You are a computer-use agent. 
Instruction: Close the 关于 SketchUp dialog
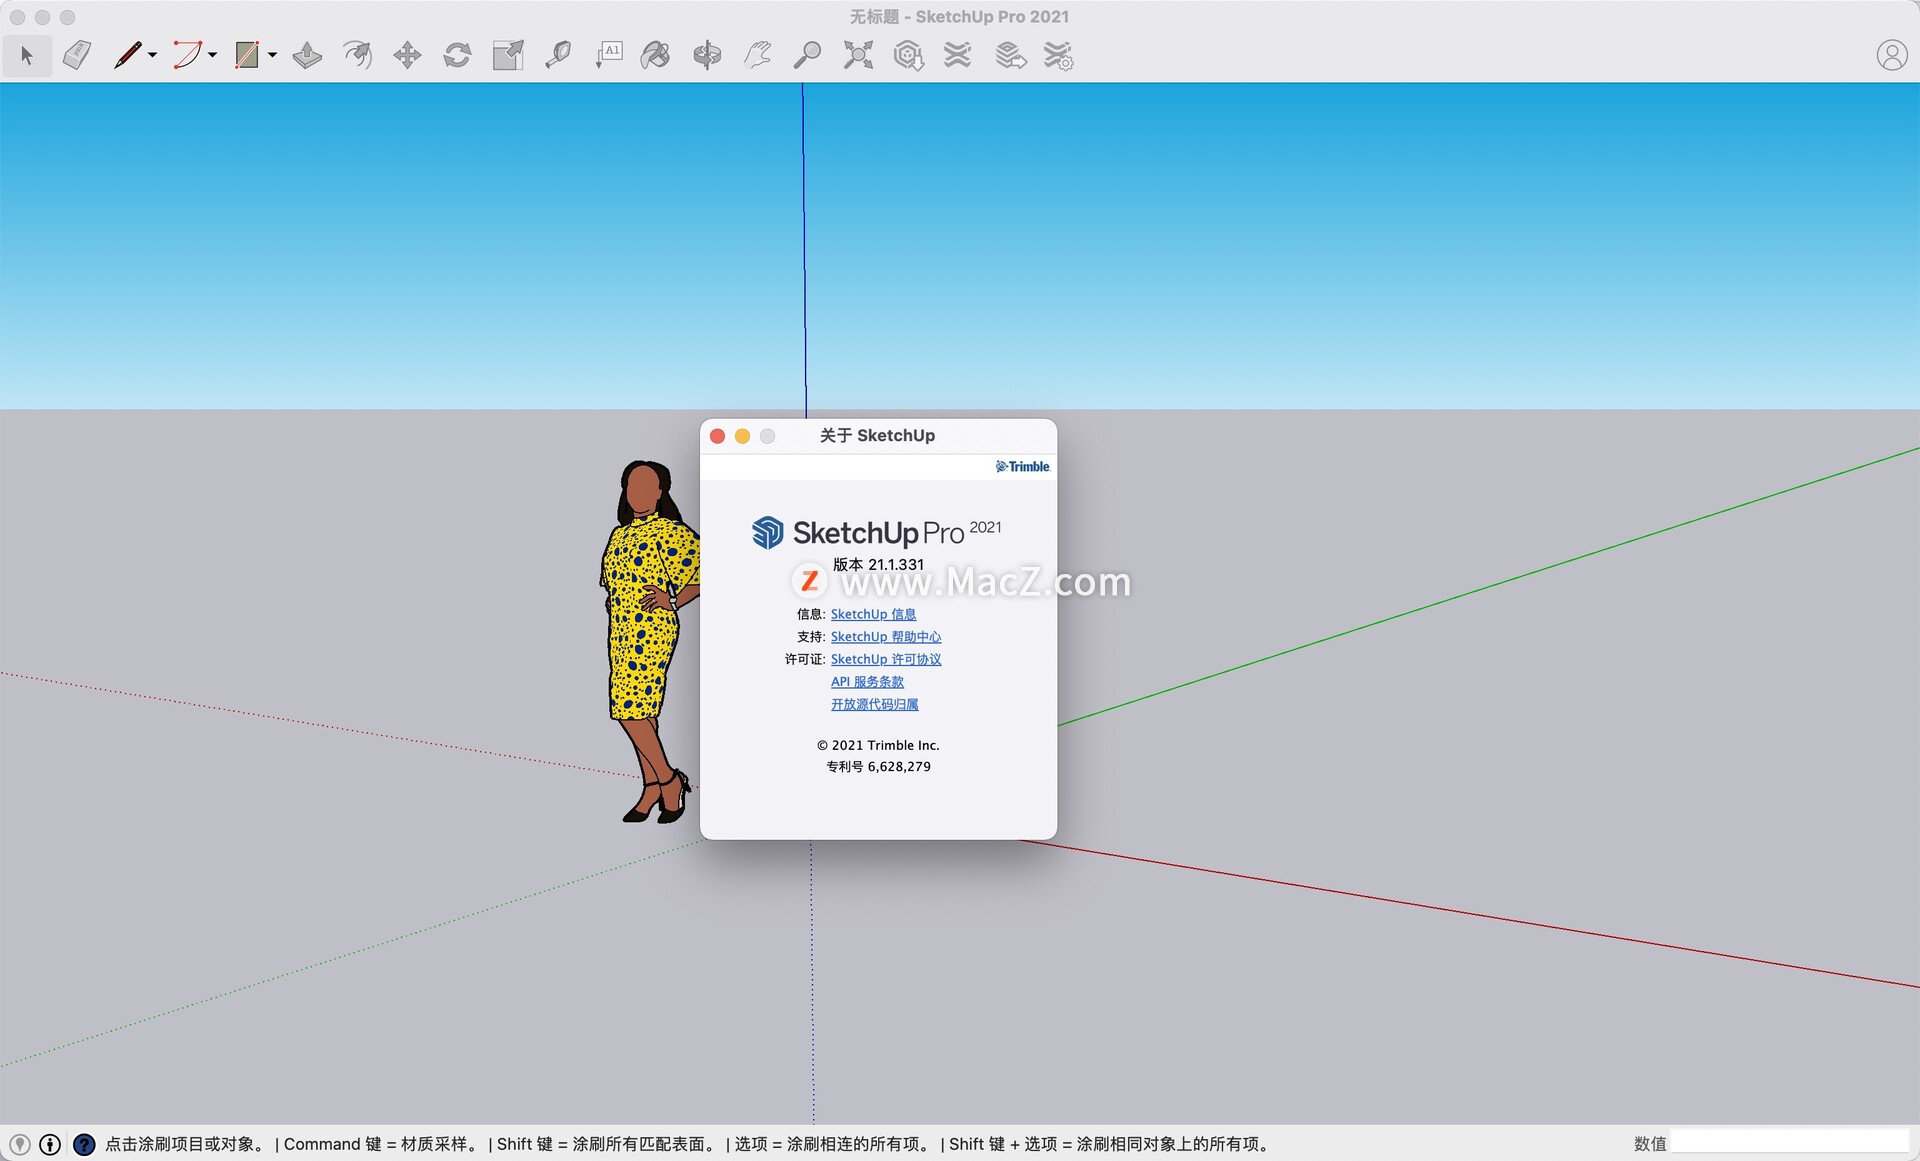pyautogui.click(x=717, y=436)
